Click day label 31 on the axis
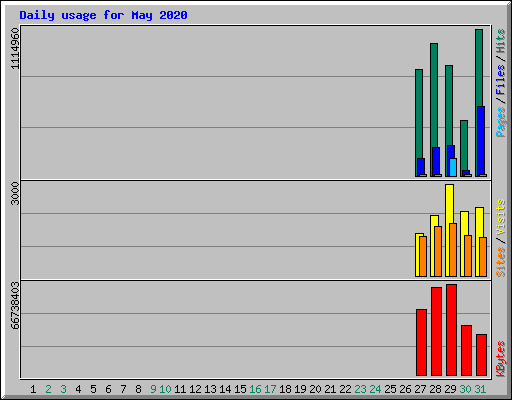512x400 pixels. pos(480,389)
